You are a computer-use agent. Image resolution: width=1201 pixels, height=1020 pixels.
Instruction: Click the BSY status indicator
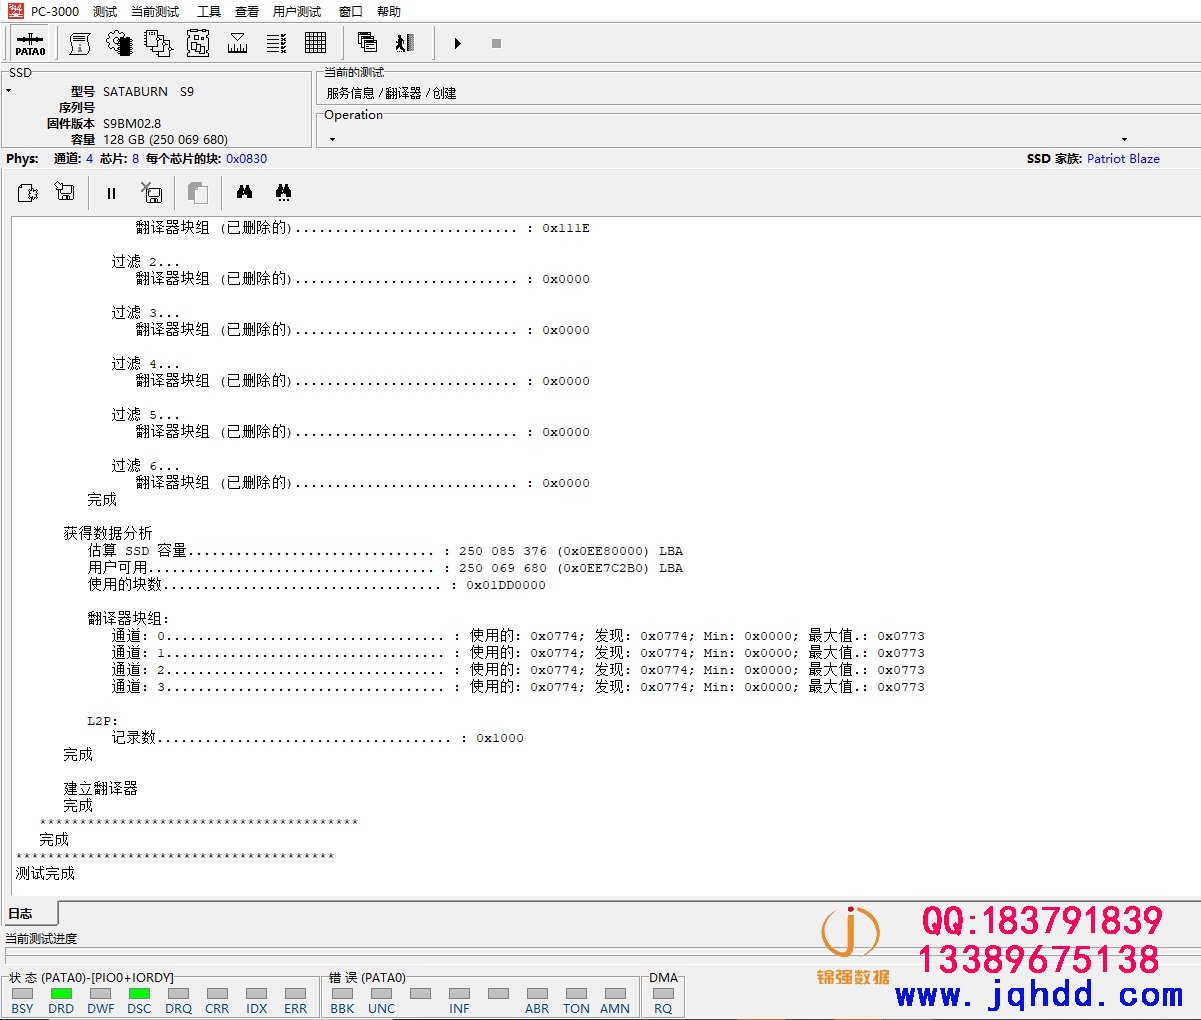[x=23, y=994]
